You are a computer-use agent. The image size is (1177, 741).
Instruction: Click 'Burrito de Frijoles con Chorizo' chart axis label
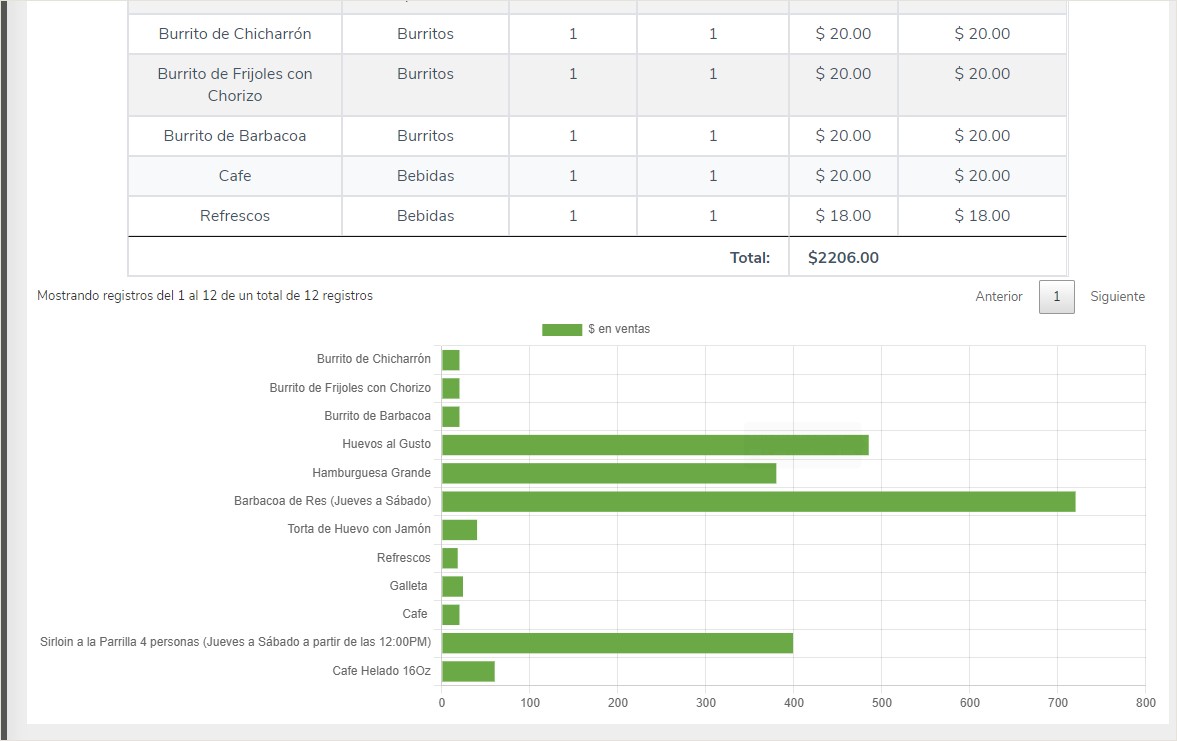[x=350, y=387]
